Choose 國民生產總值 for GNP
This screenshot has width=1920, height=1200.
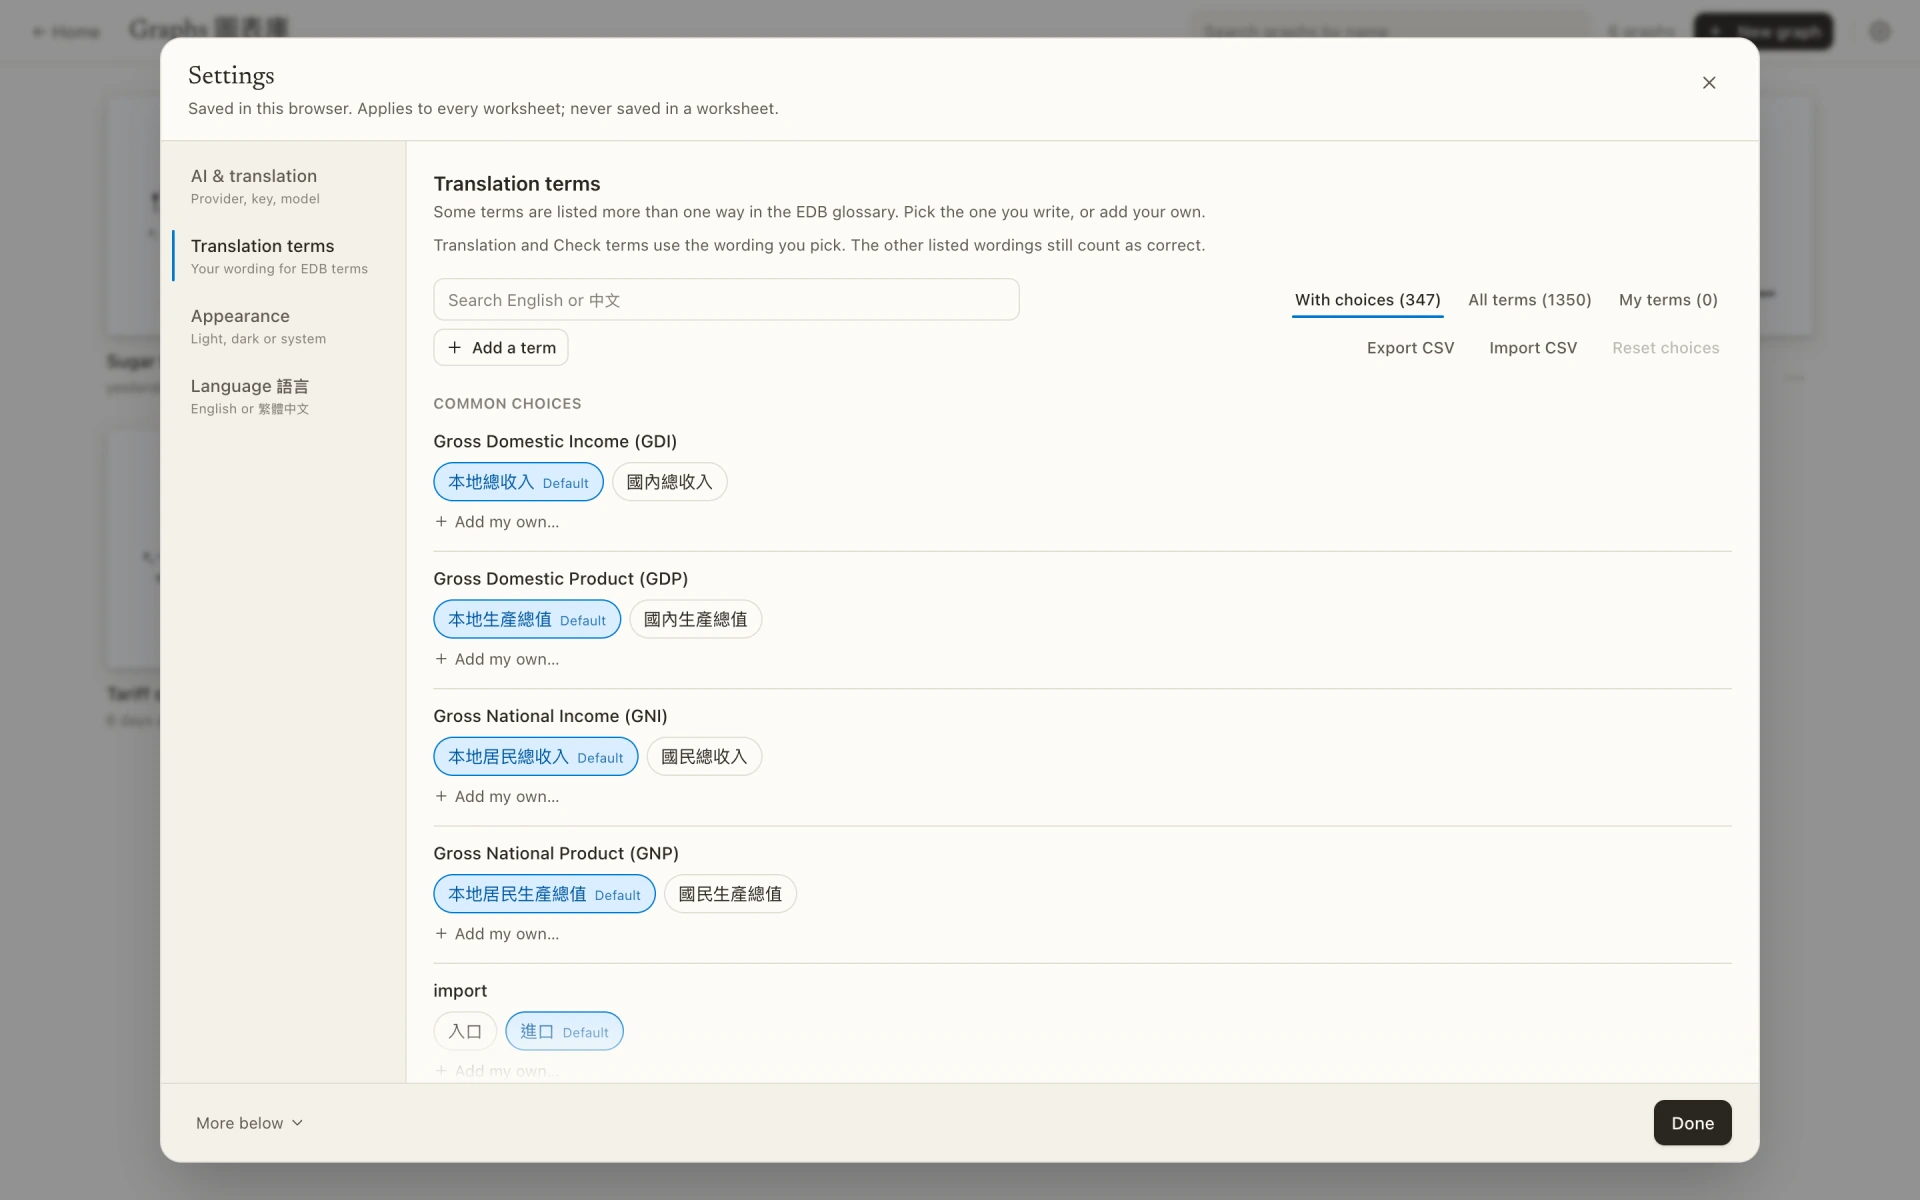tap(730, 894)
